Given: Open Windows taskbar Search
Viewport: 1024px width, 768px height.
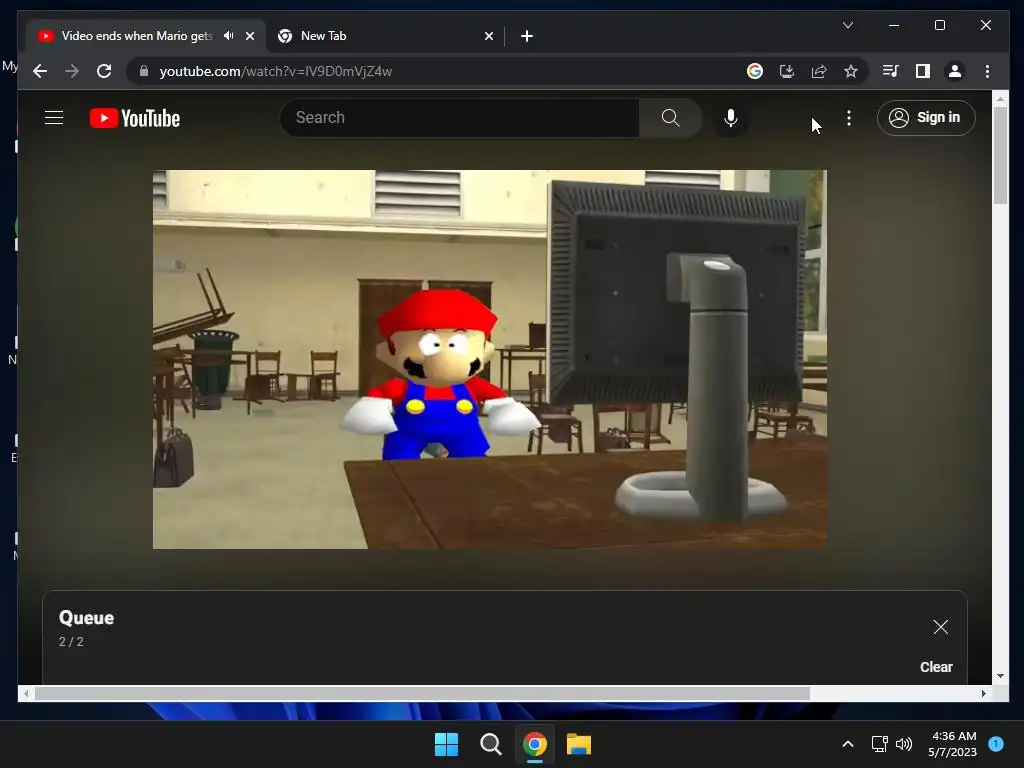Looking at the screenshot, I should click(490, 744).
